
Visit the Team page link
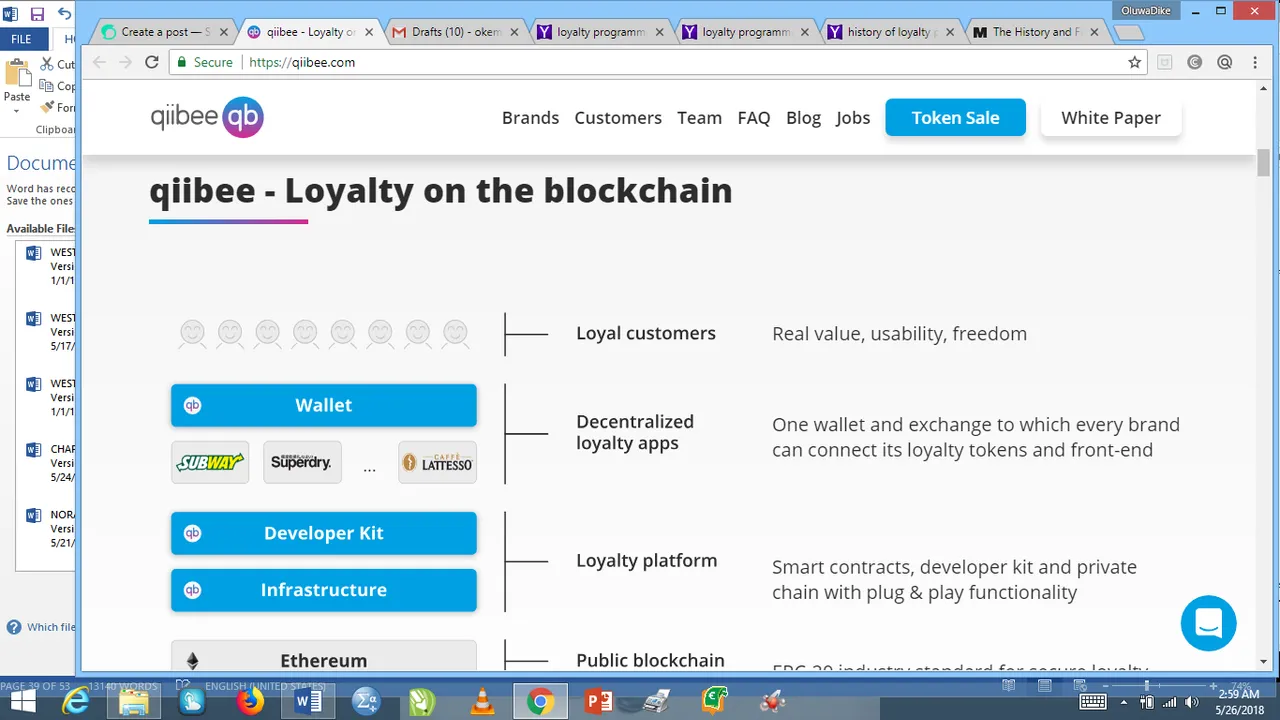tap(699, 117)
